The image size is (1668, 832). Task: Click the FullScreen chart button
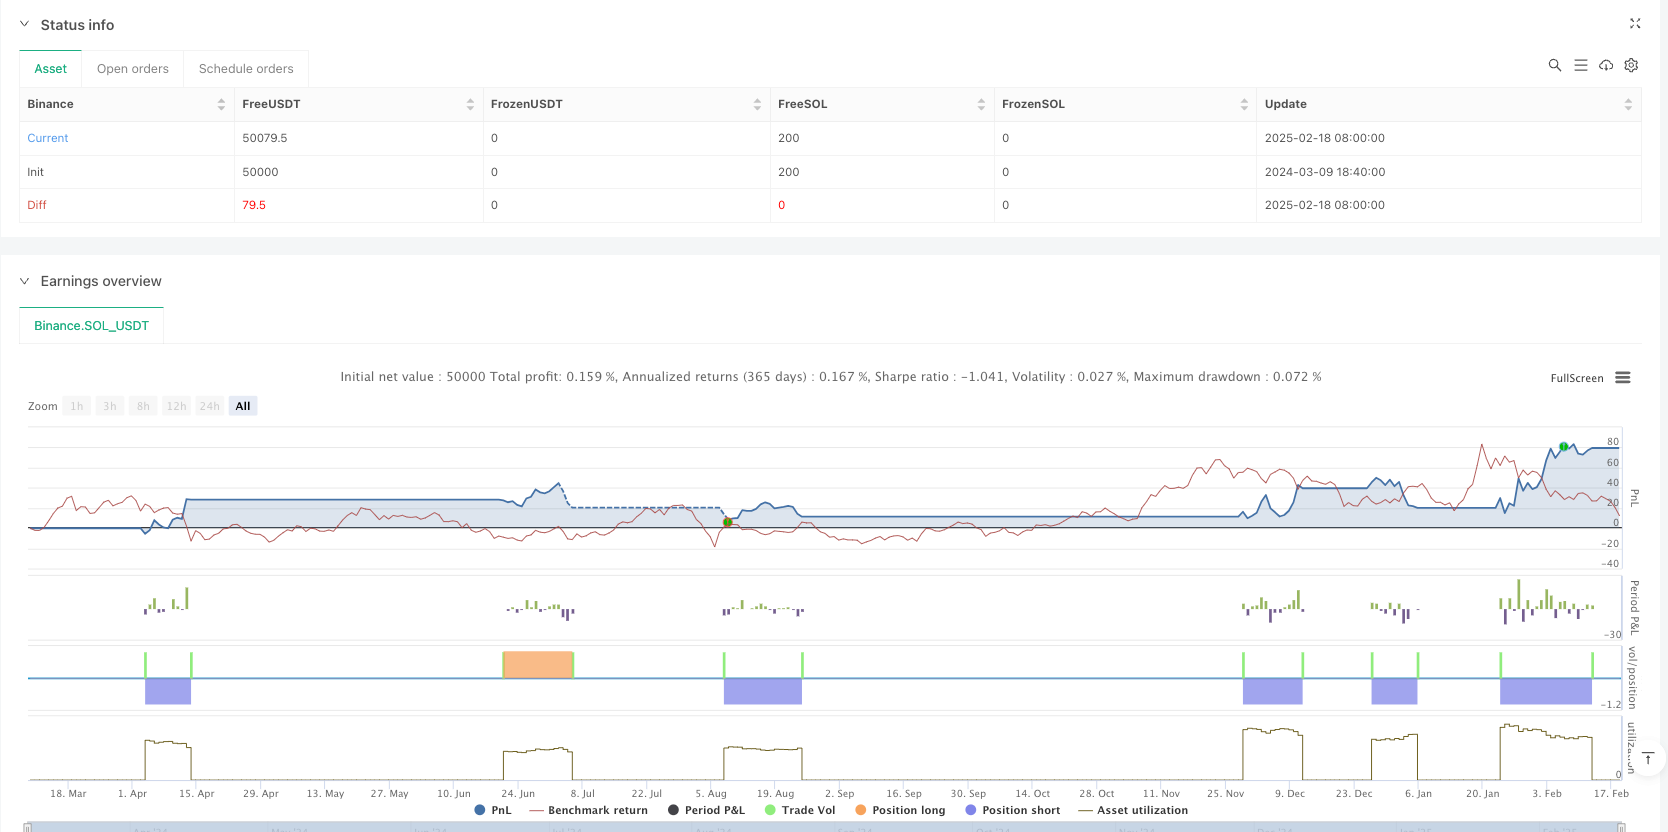1576,378
